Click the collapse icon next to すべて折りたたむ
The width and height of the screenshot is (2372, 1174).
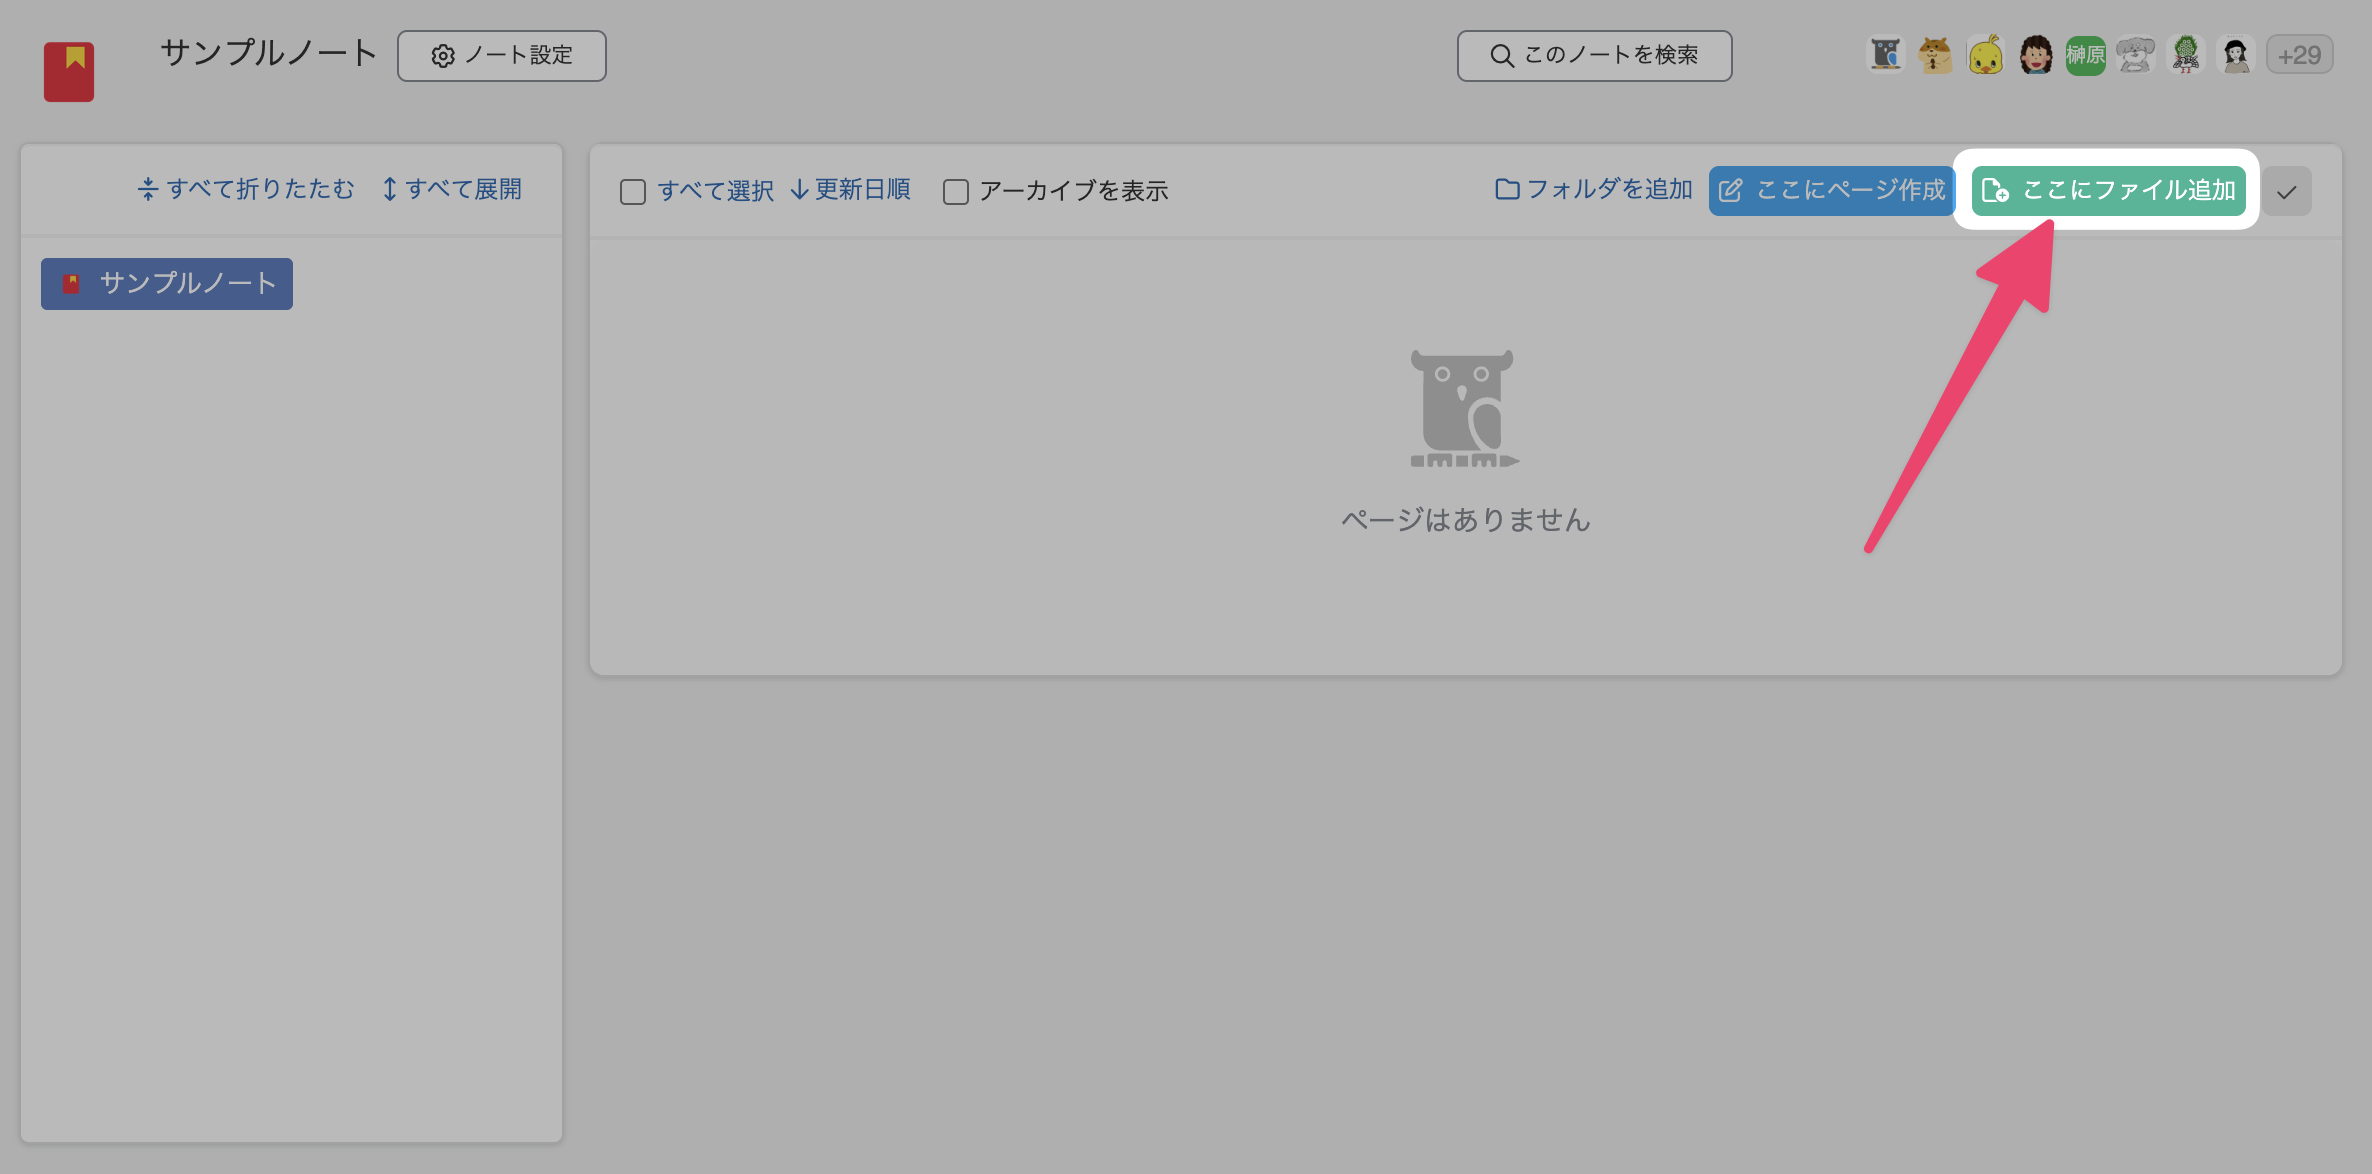(147, 188)
